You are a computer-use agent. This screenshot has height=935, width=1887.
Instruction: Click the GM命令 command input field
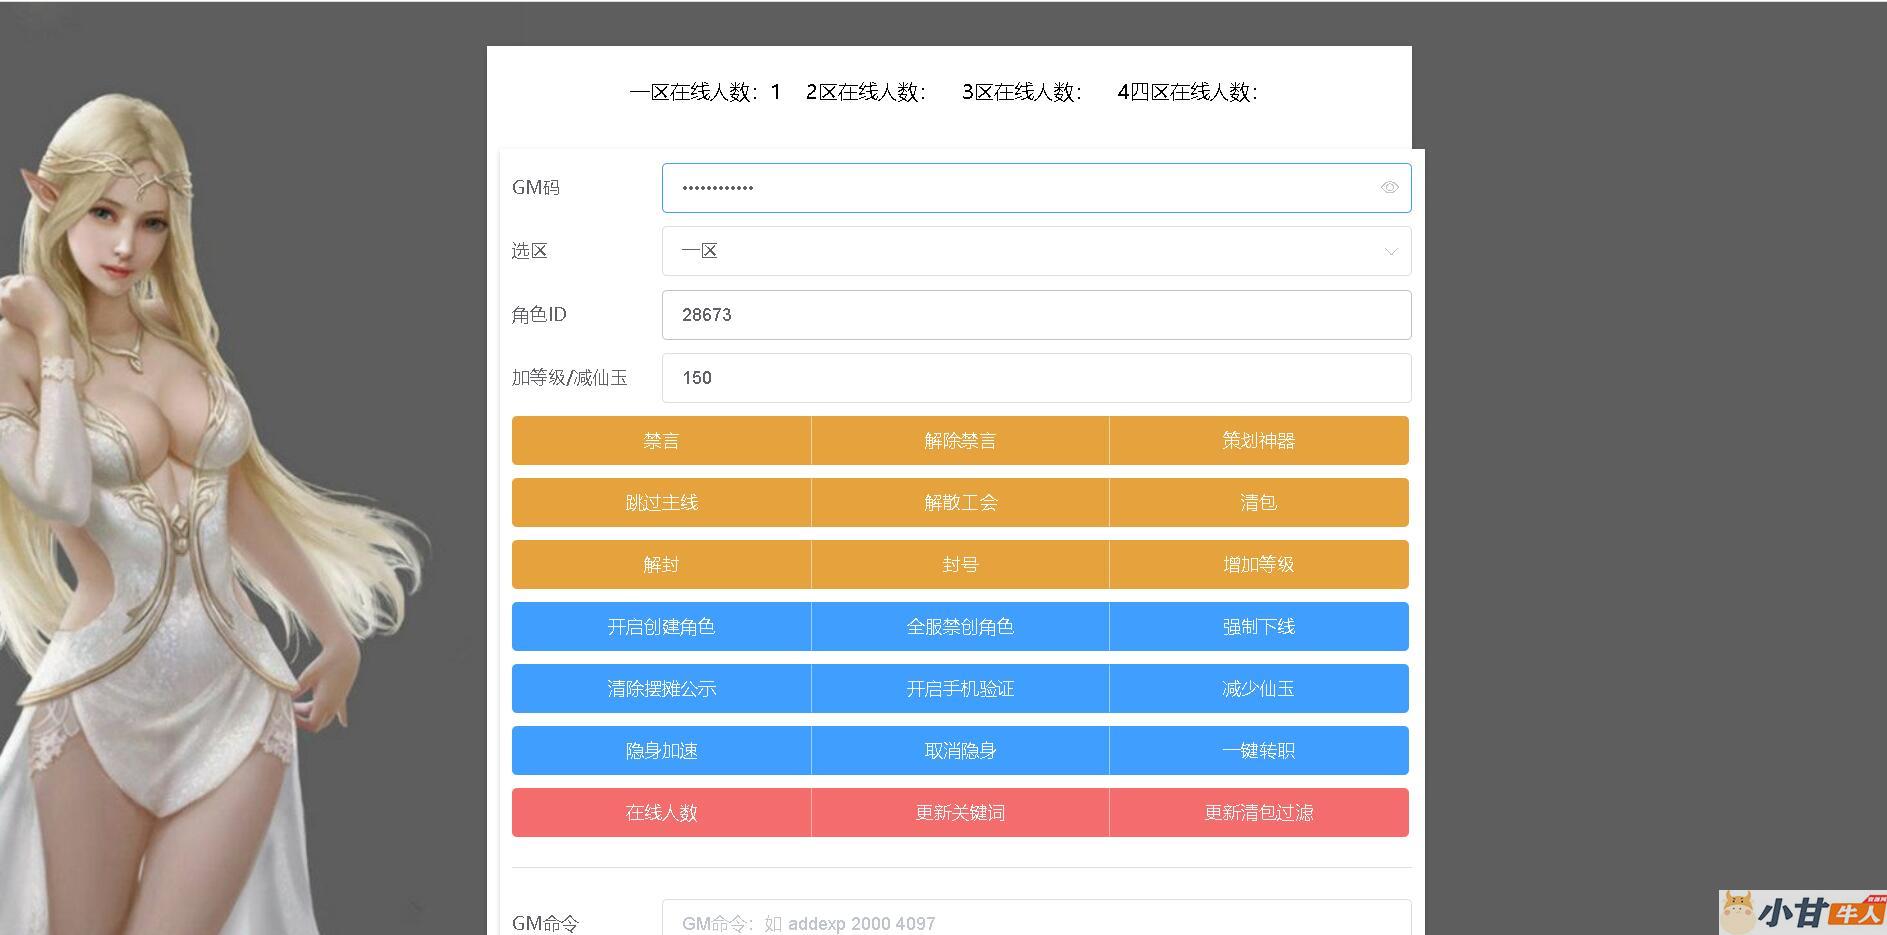pos(1036,922)
